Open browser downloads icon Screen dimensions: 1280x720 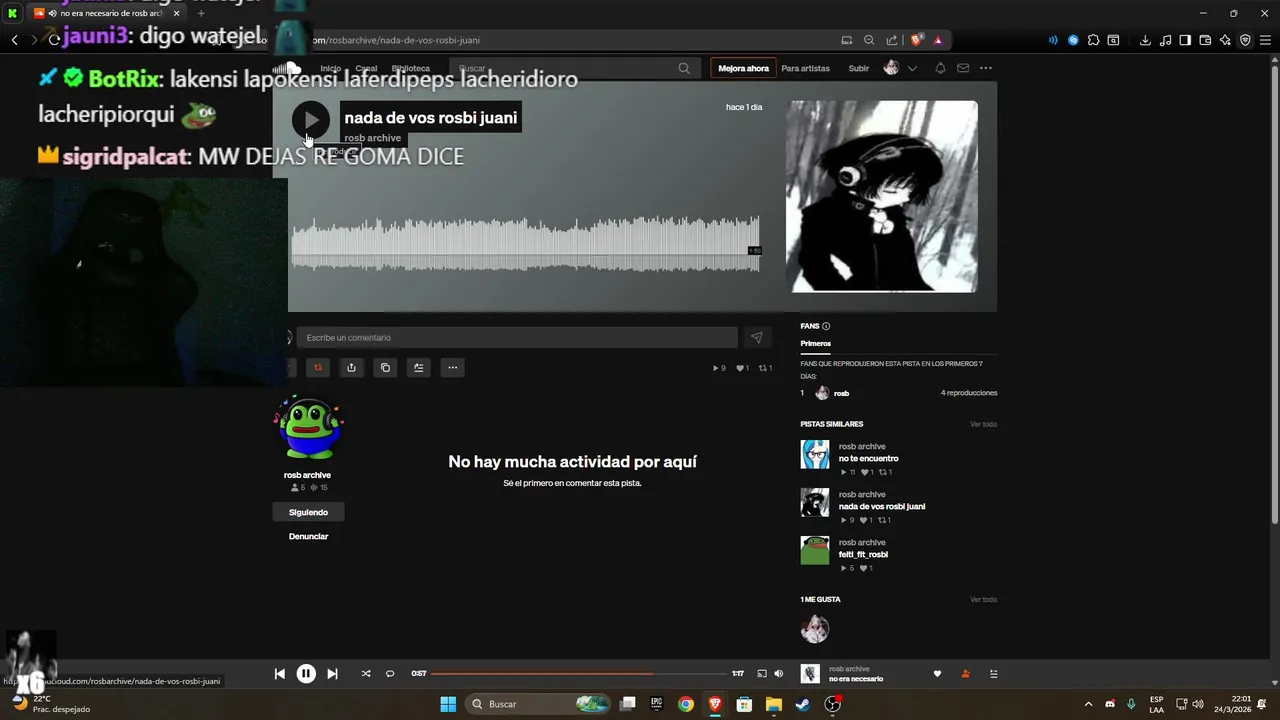click(1145, 40)
